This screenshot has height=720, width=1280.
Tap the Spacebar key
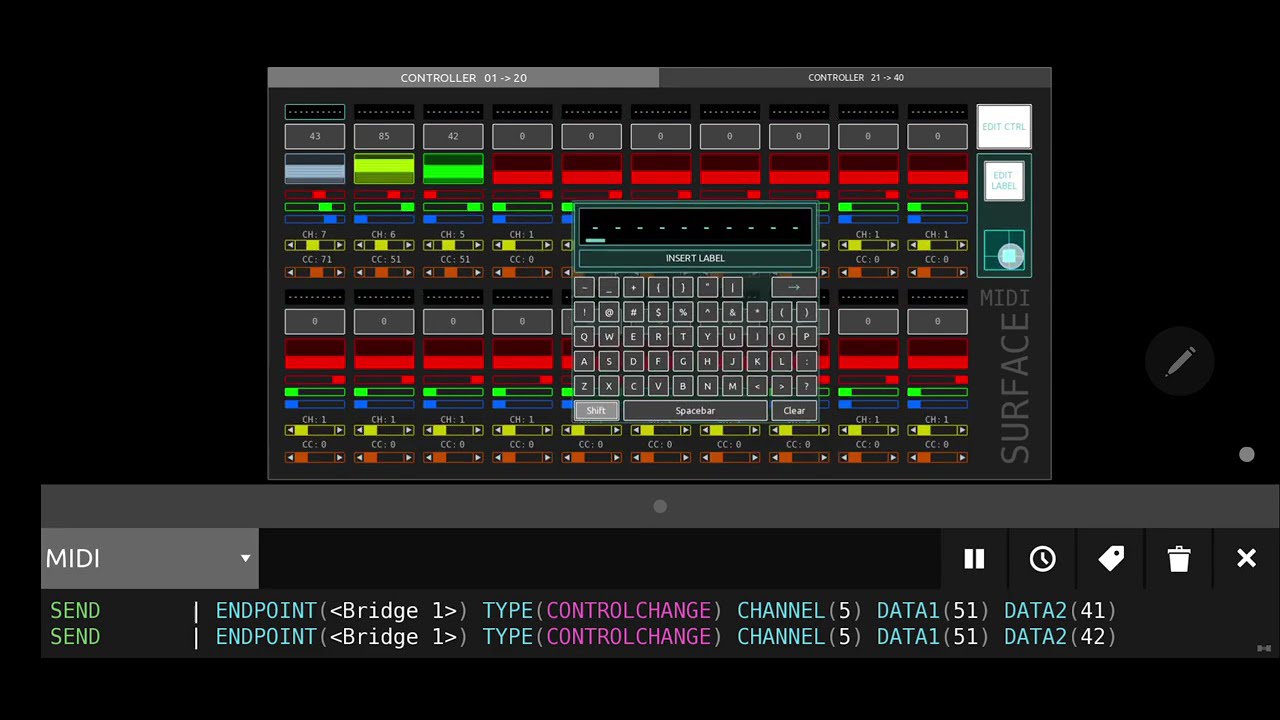tap(695, 411)
